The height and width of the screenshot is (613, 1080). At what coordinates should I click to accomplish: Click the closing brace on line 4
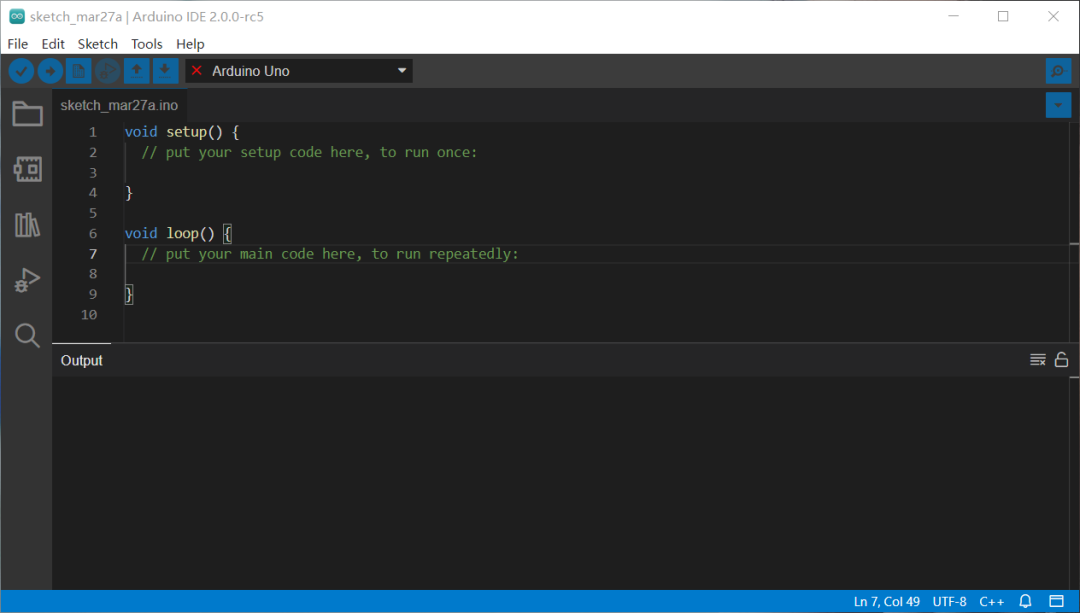(x=129, y=193)
